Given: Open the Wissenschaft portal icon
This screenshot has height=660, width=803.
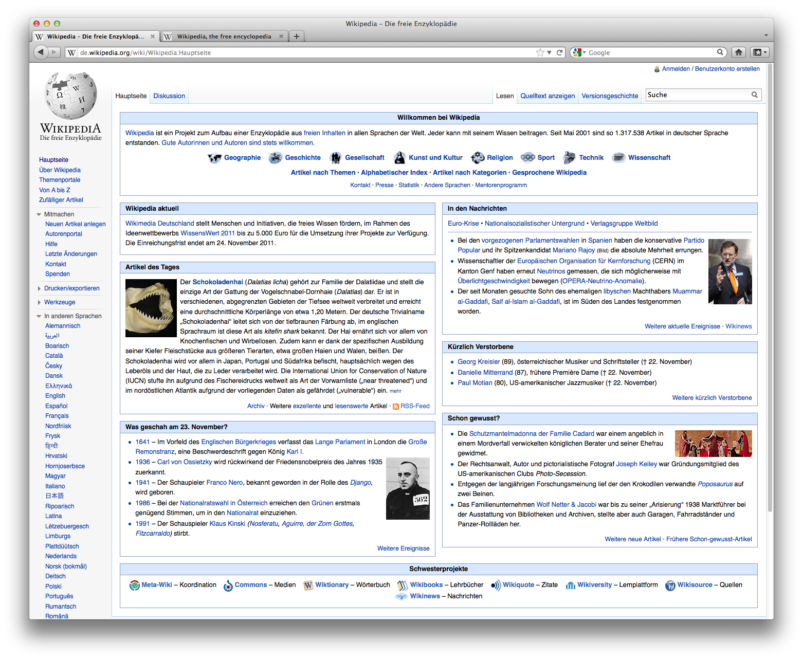Looking at the screenshot, I should [619, 158].
